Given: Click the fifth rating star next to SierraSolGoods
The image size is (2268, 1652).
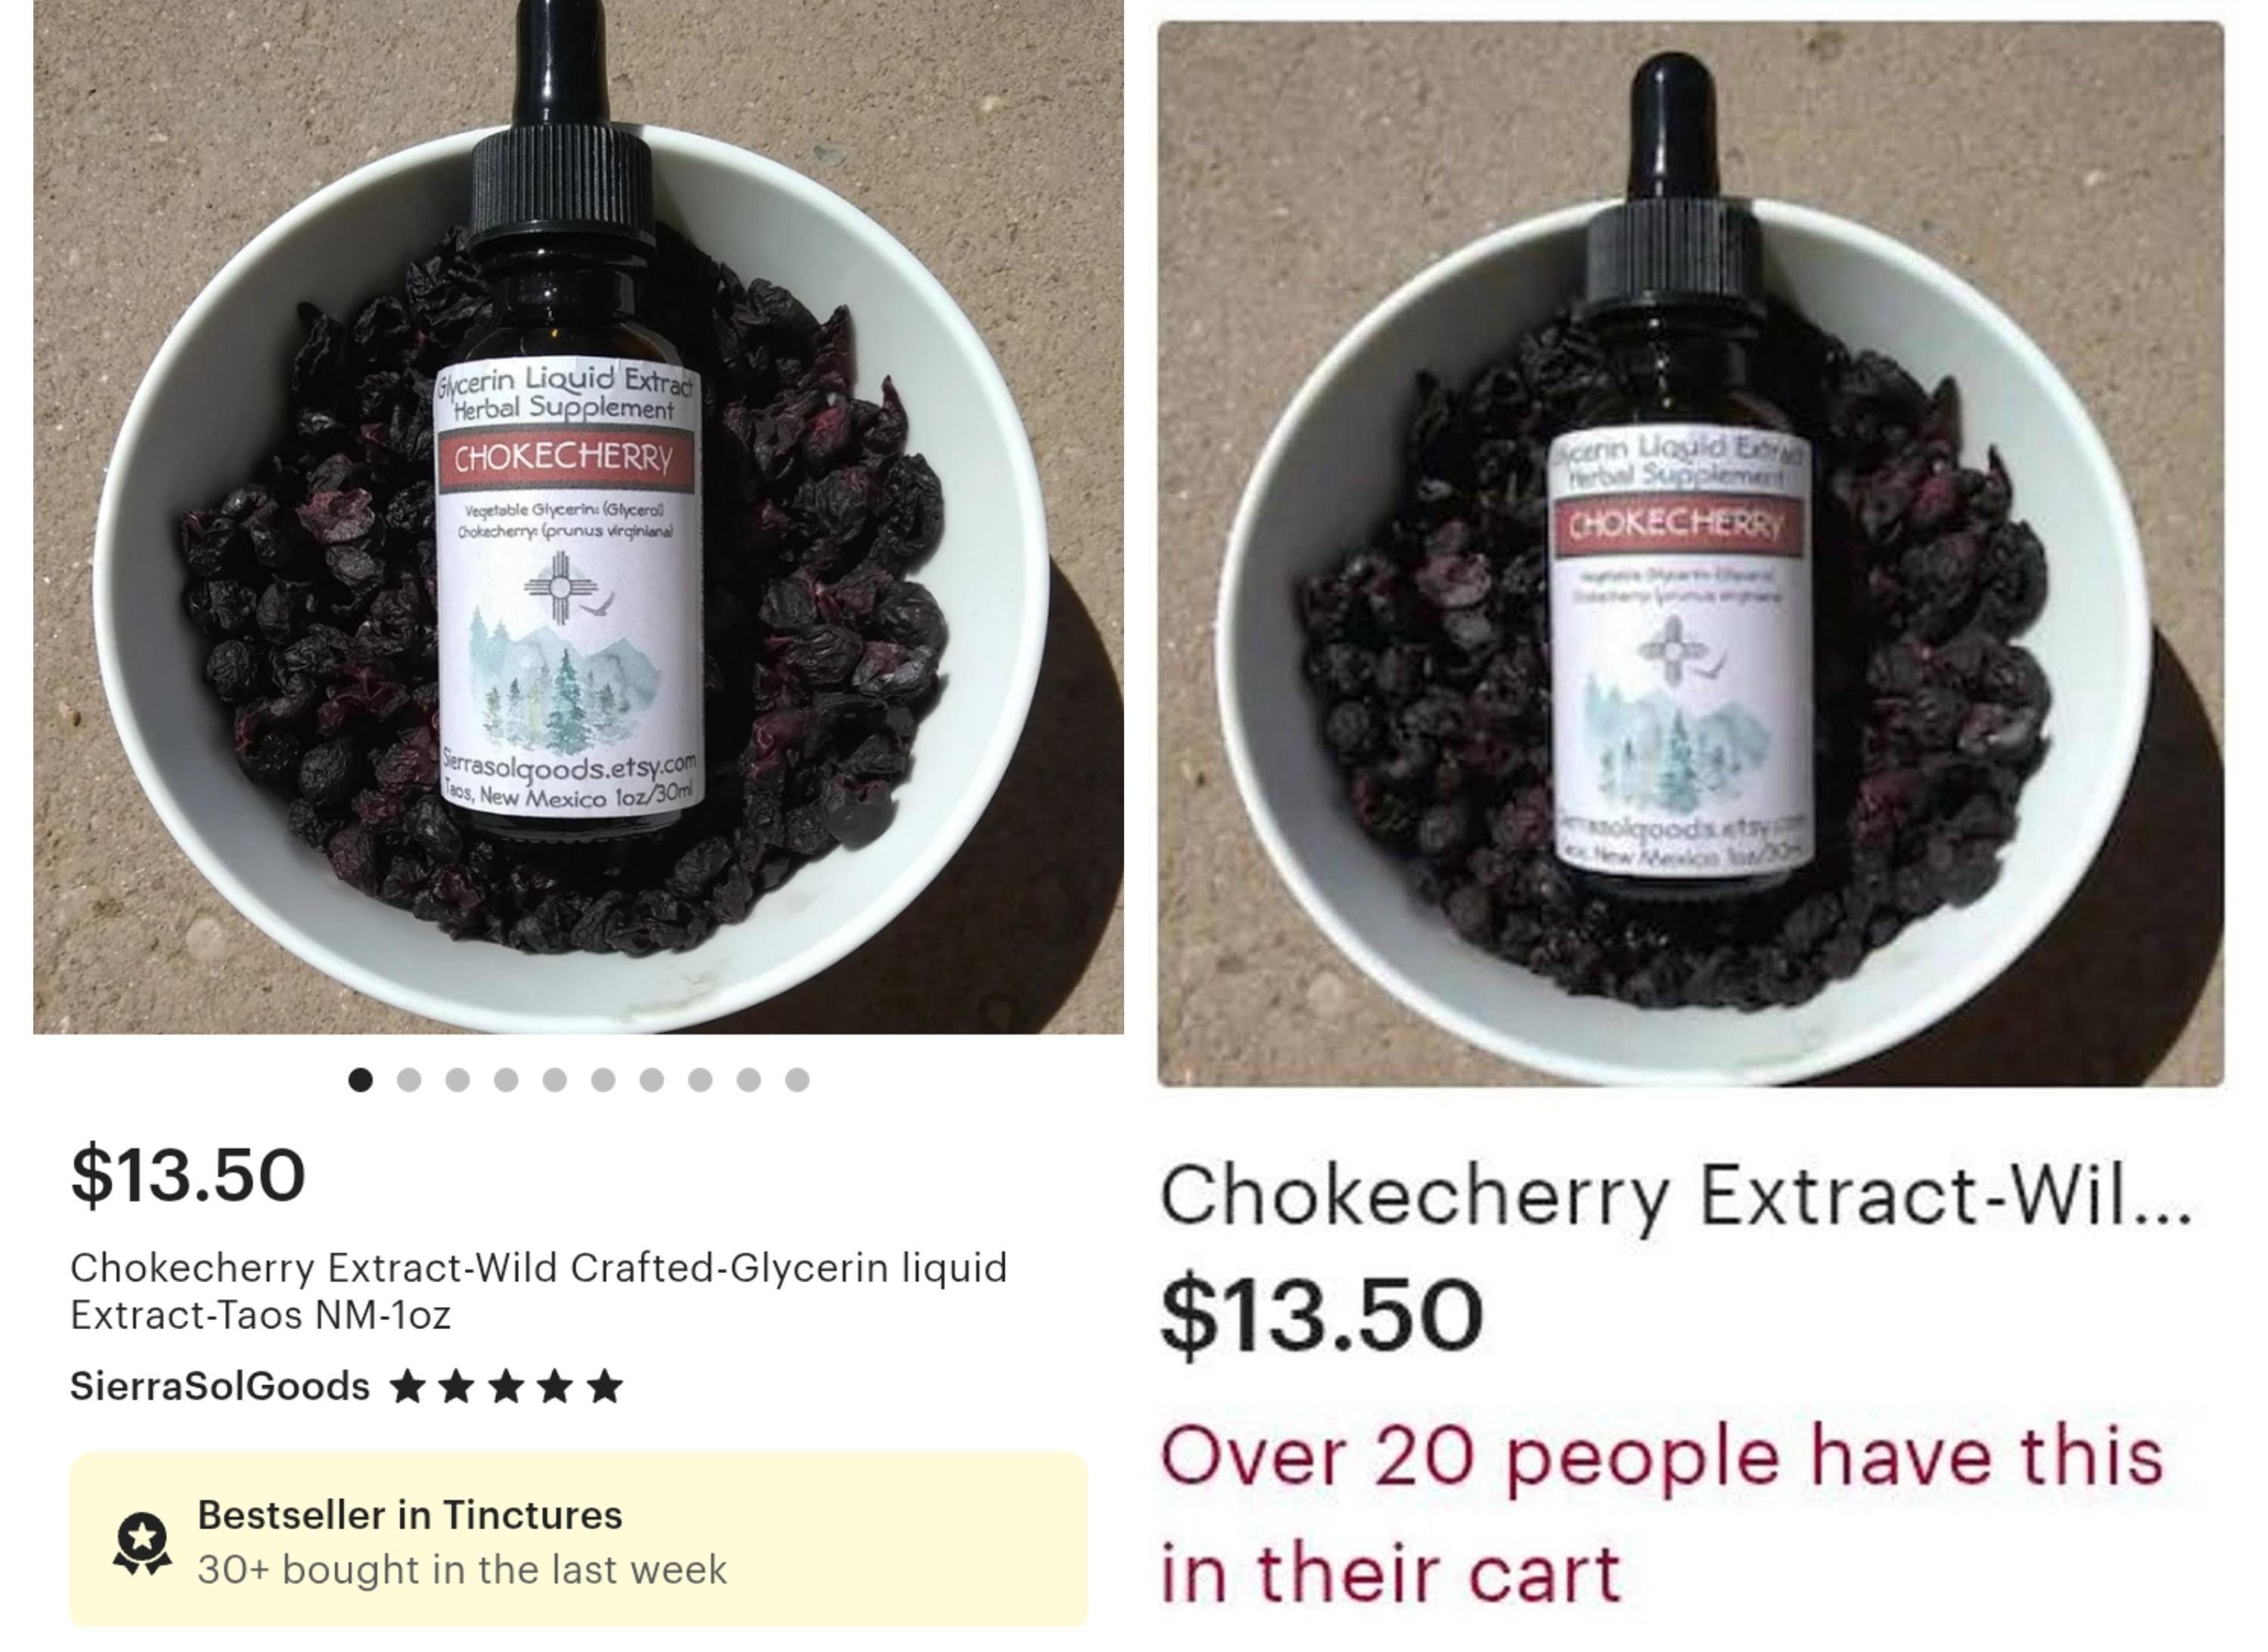Looking at the screenshot, I should [604, 1387].
